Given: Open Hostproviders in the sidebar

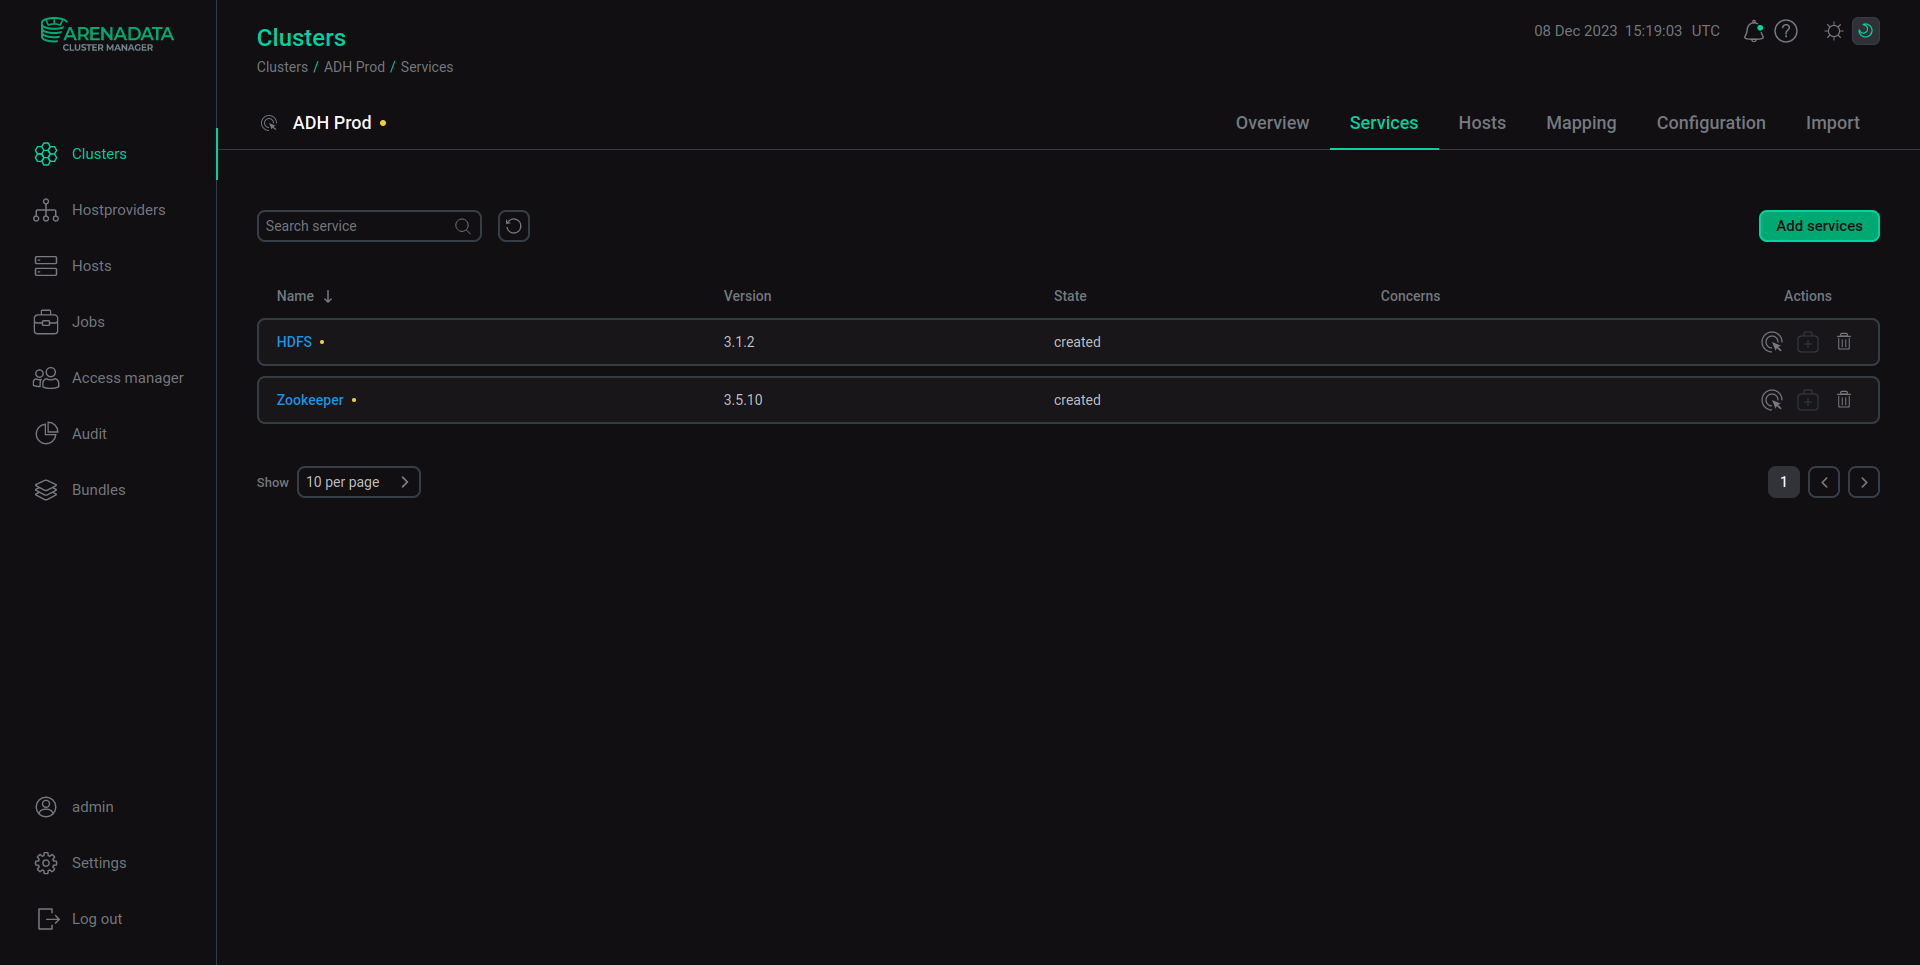Looking at the screenshot, I should pos(118,210).
